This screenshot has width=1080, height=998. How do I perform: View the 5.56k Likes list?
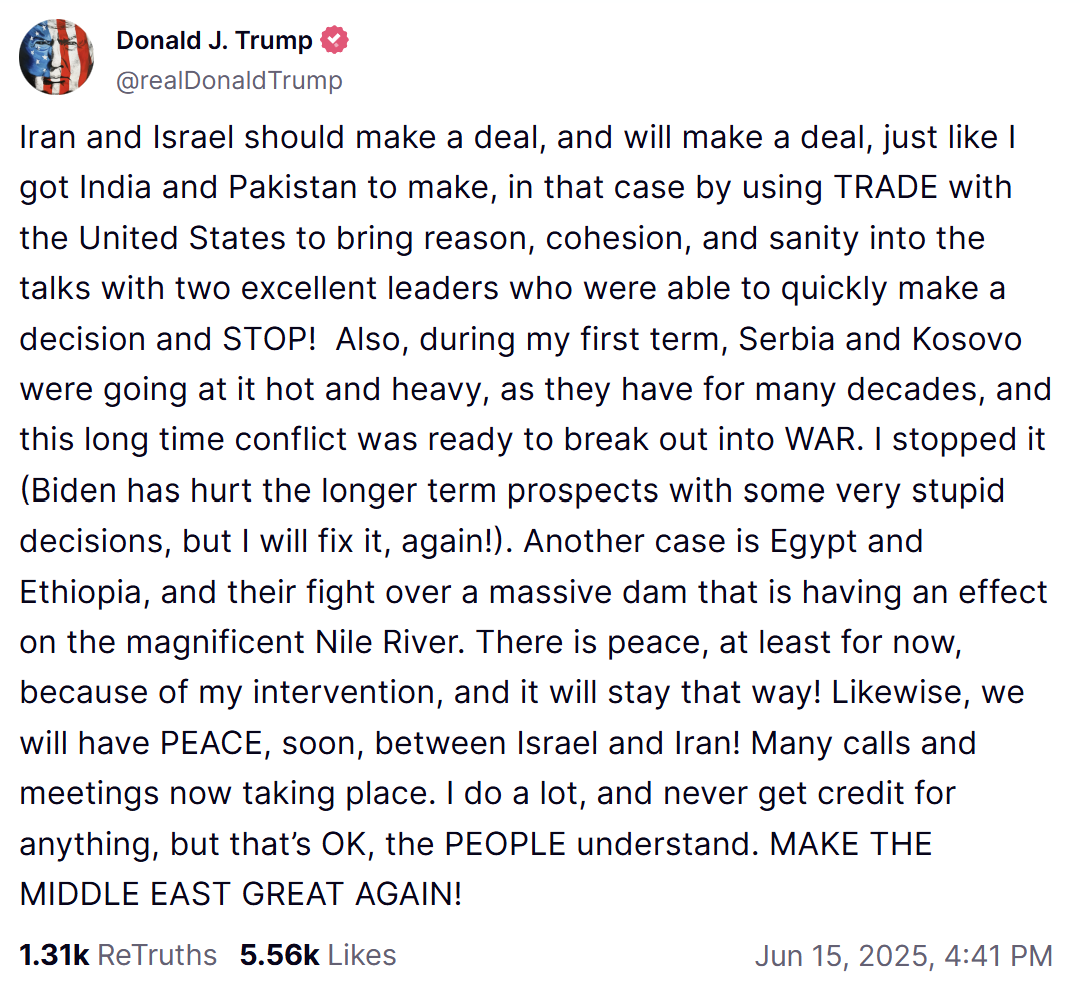point(318,955)
